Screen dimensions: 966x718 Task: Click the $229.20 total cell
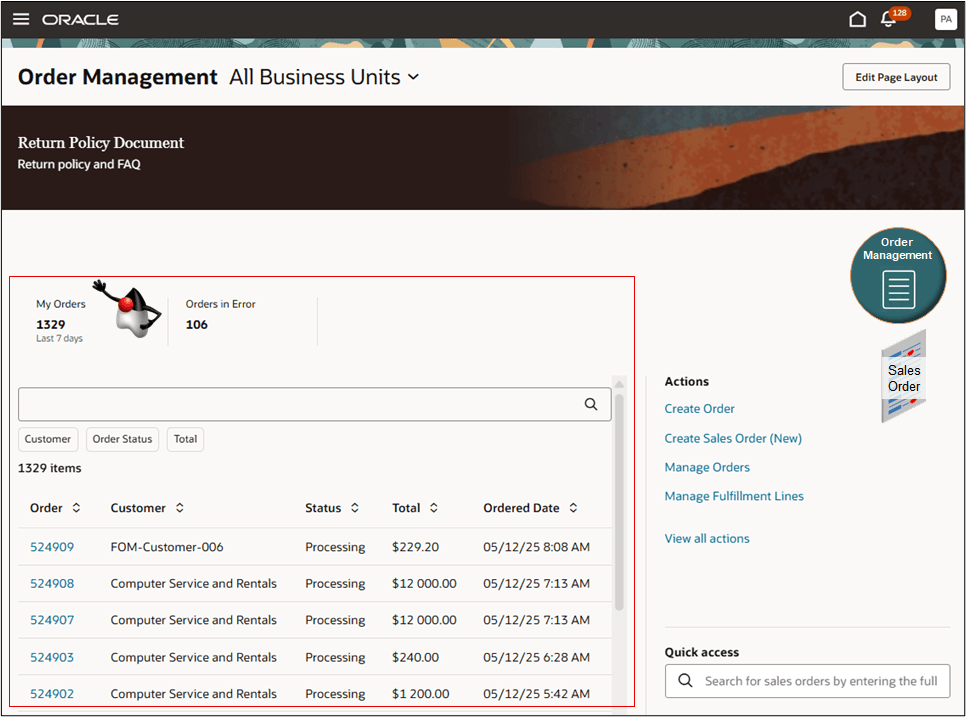pyautogui.click(x=415, y=547)
